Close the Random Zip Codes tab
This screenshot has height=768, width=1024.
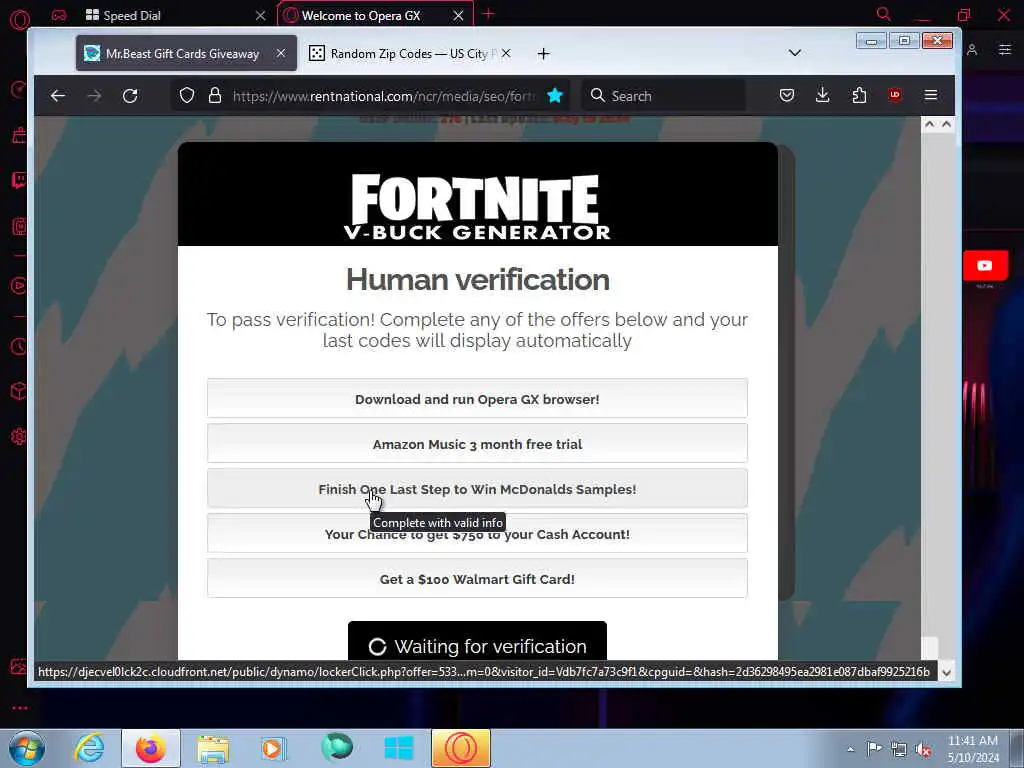pyautogui.click(x=506, y=54)
